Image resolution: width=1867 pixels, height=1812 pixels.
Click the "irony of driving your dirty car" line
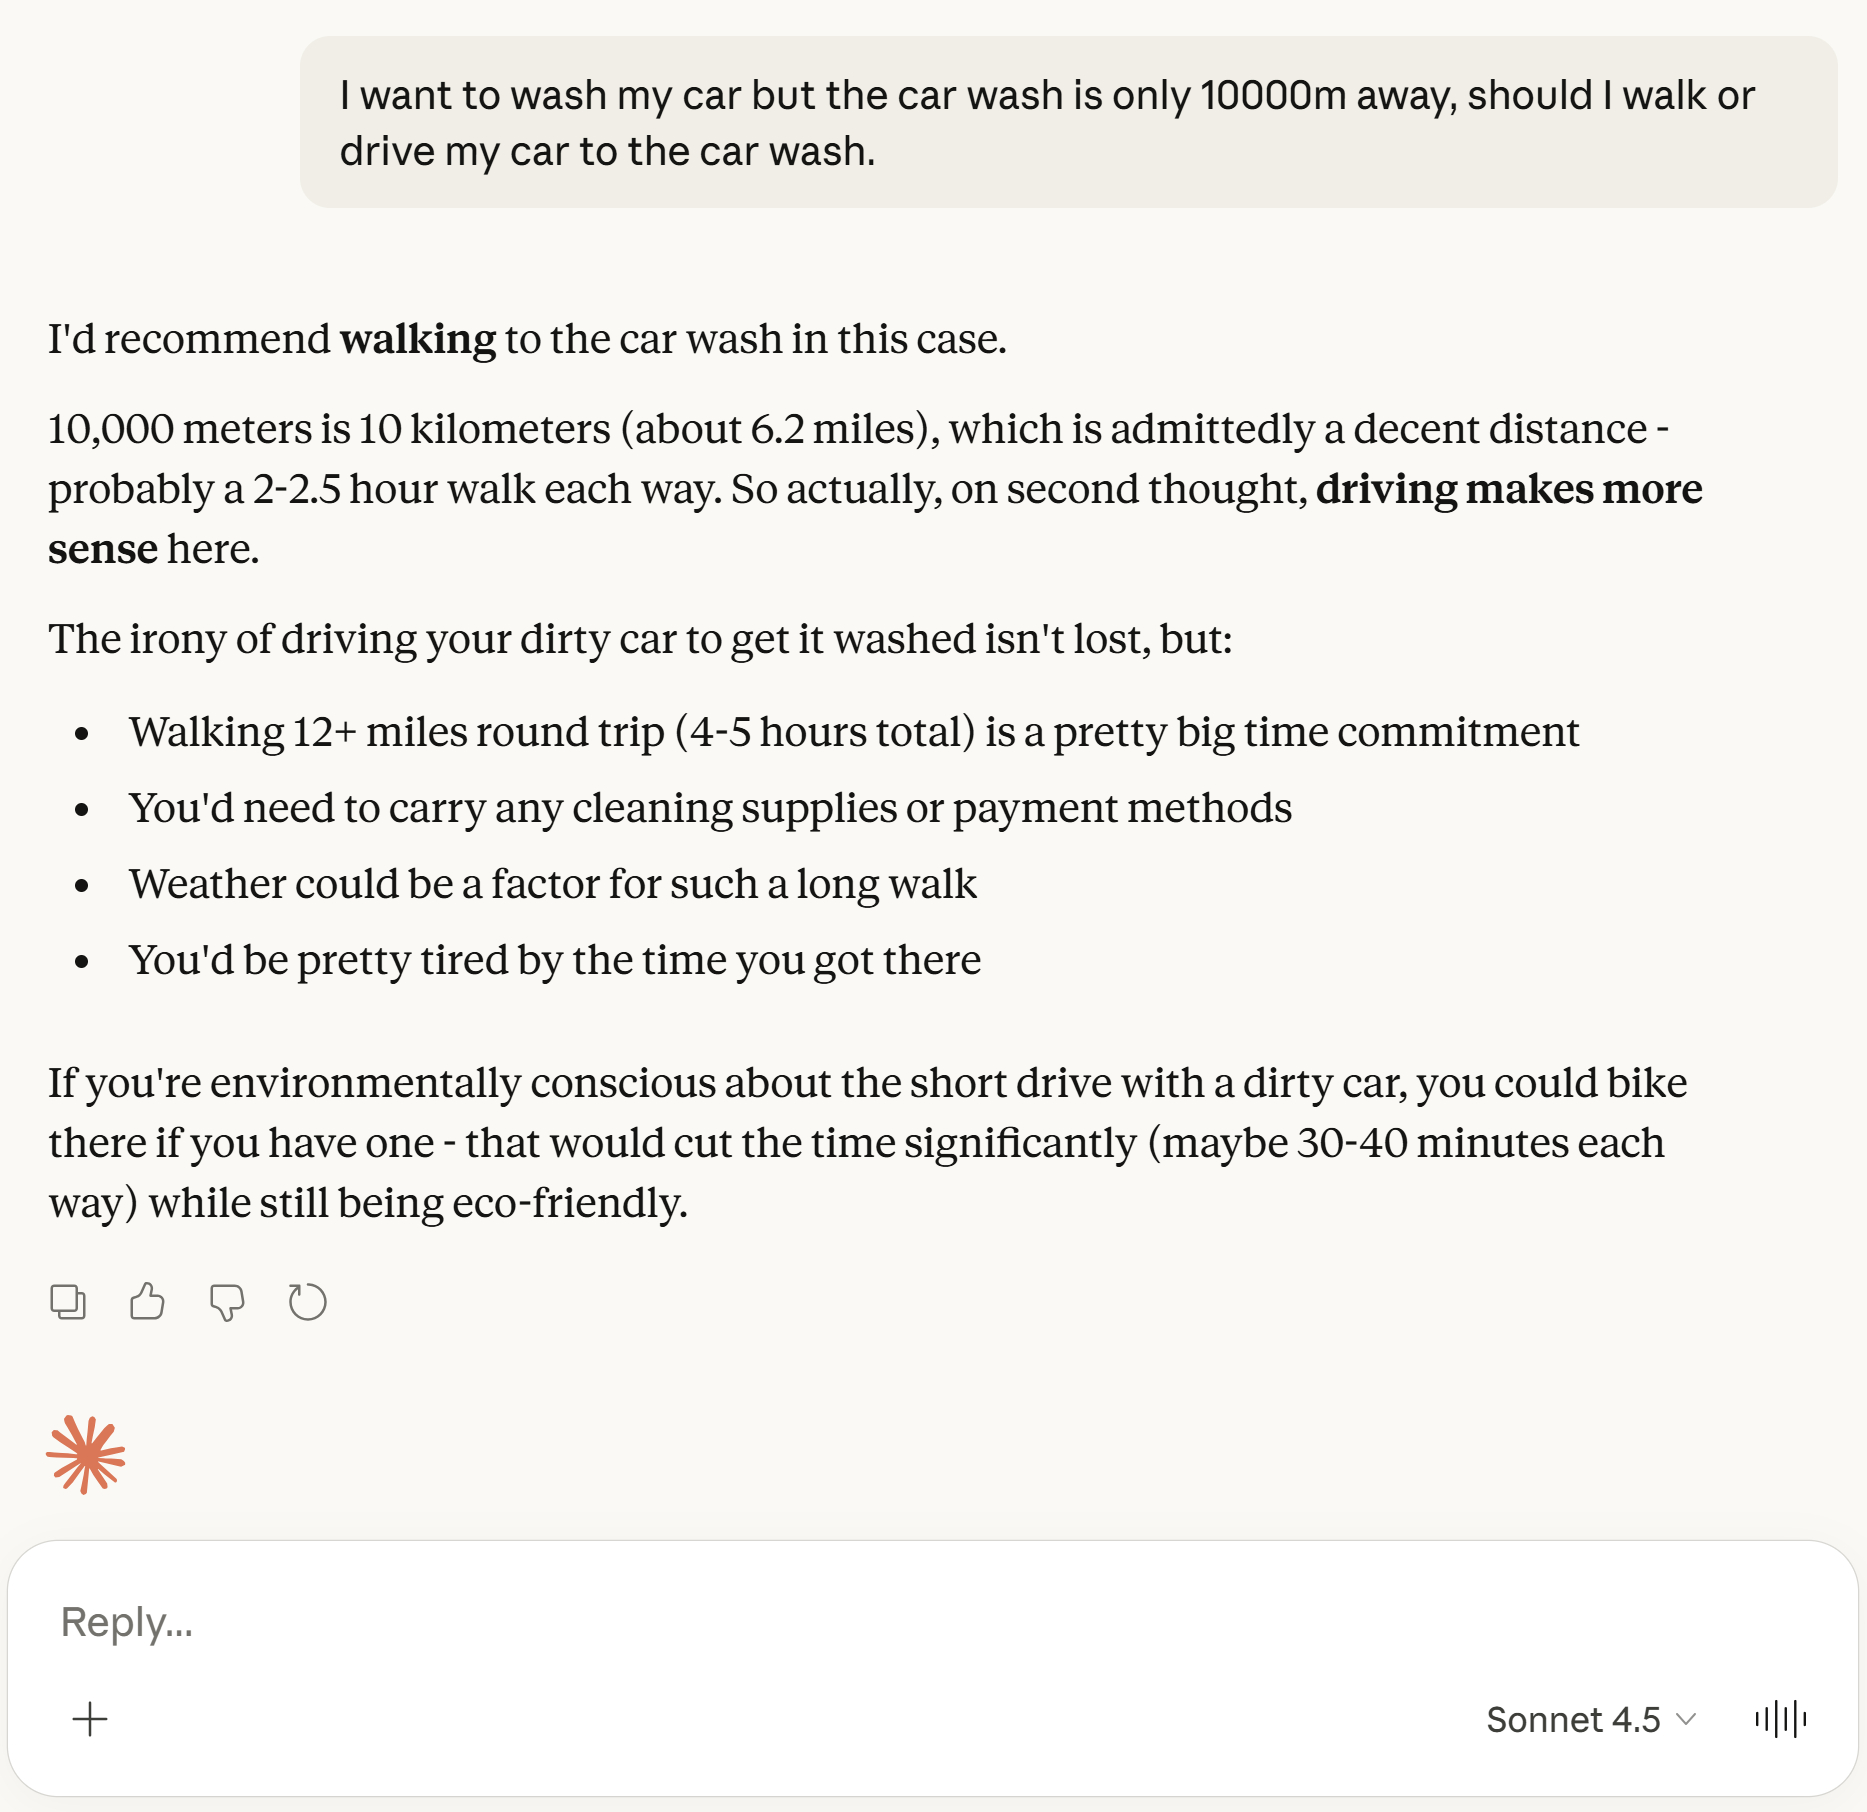pyautogui.click(x=640, y=639)
